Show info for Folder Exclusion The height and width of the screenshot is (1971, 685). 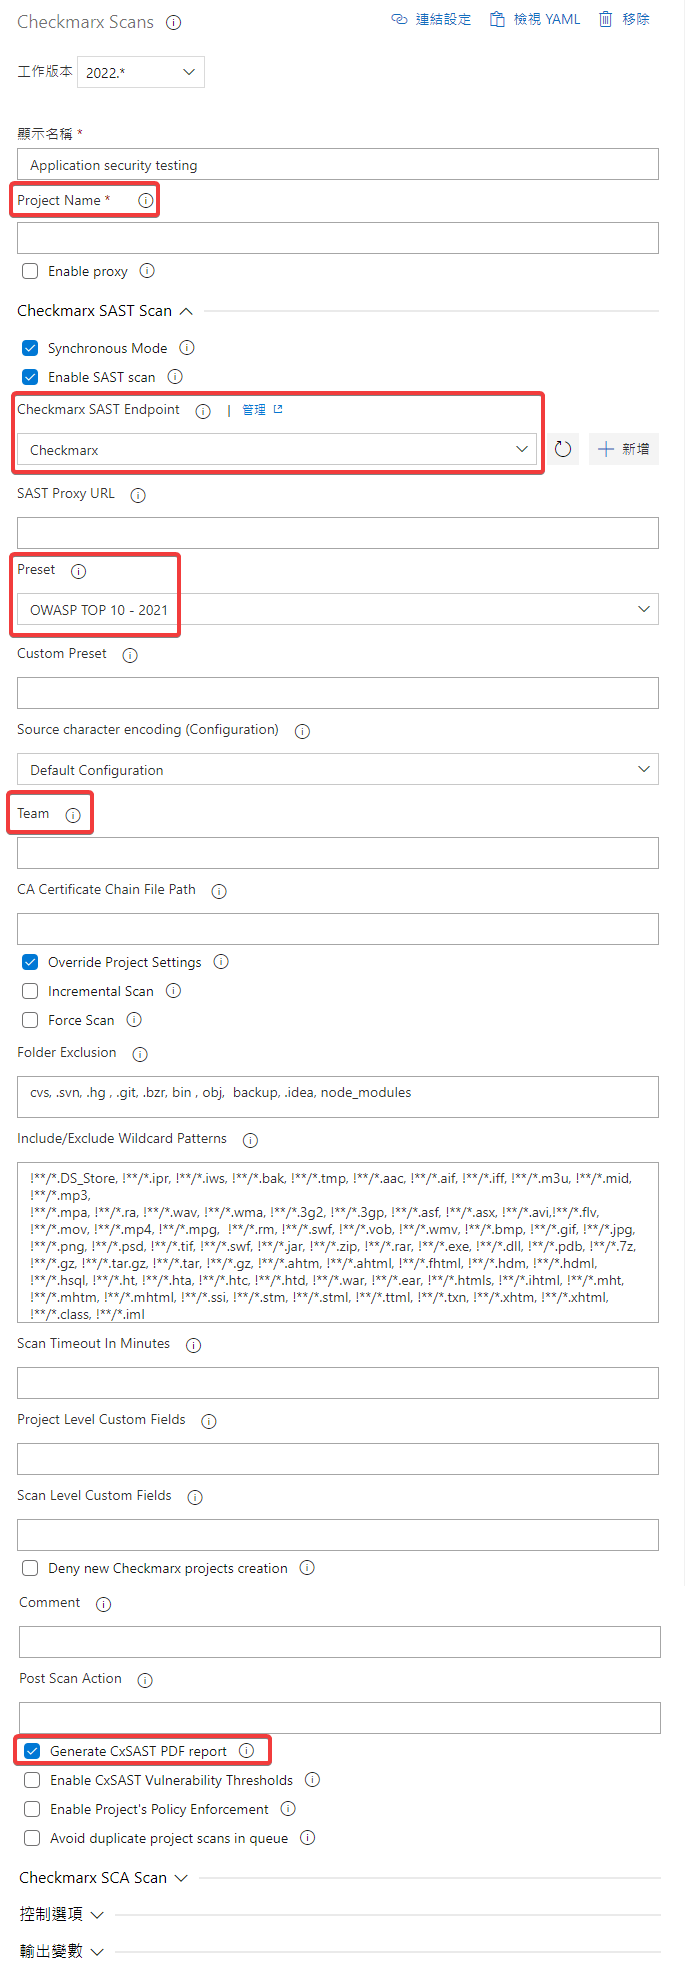140,1054
